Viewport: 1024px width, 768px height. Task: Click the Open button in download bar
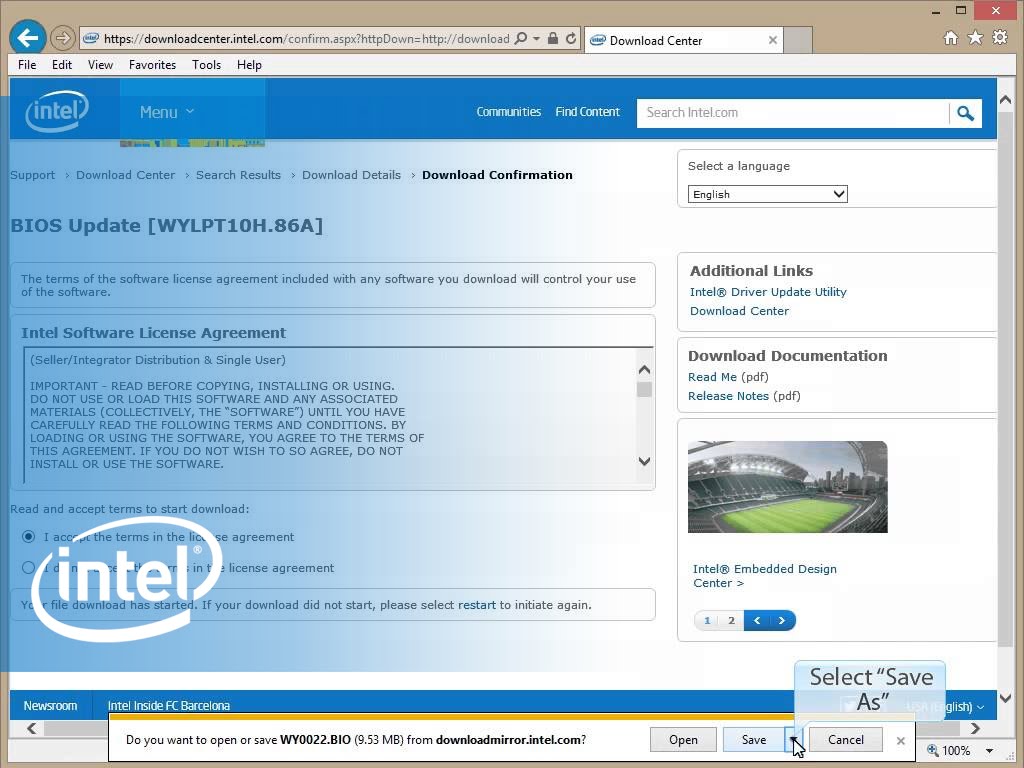click(x=683, y=740)
